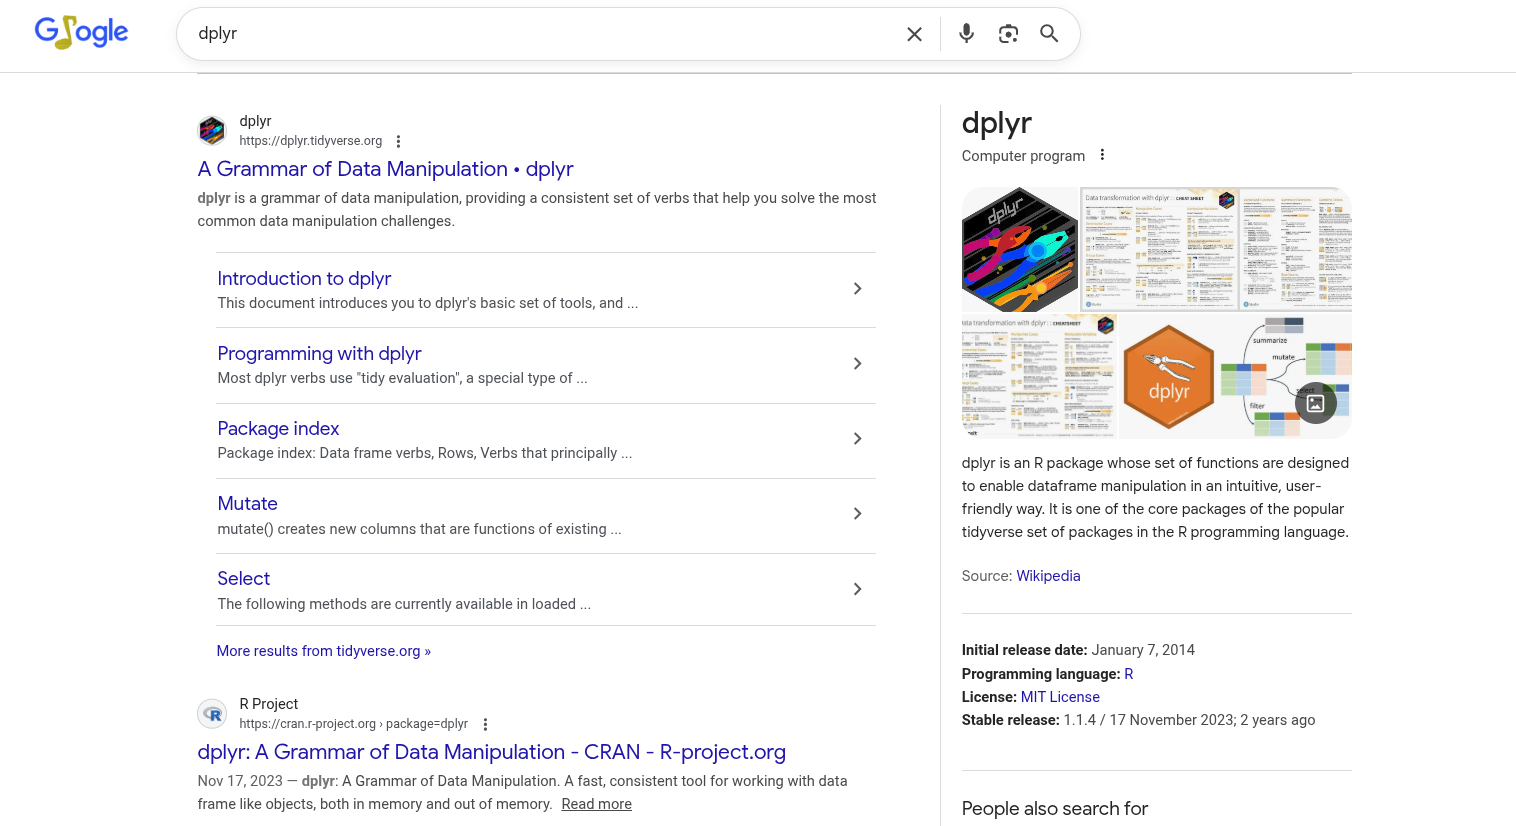1516x826 pixels.
Task: Expand the Package index chevron
Action: [857, 439]
